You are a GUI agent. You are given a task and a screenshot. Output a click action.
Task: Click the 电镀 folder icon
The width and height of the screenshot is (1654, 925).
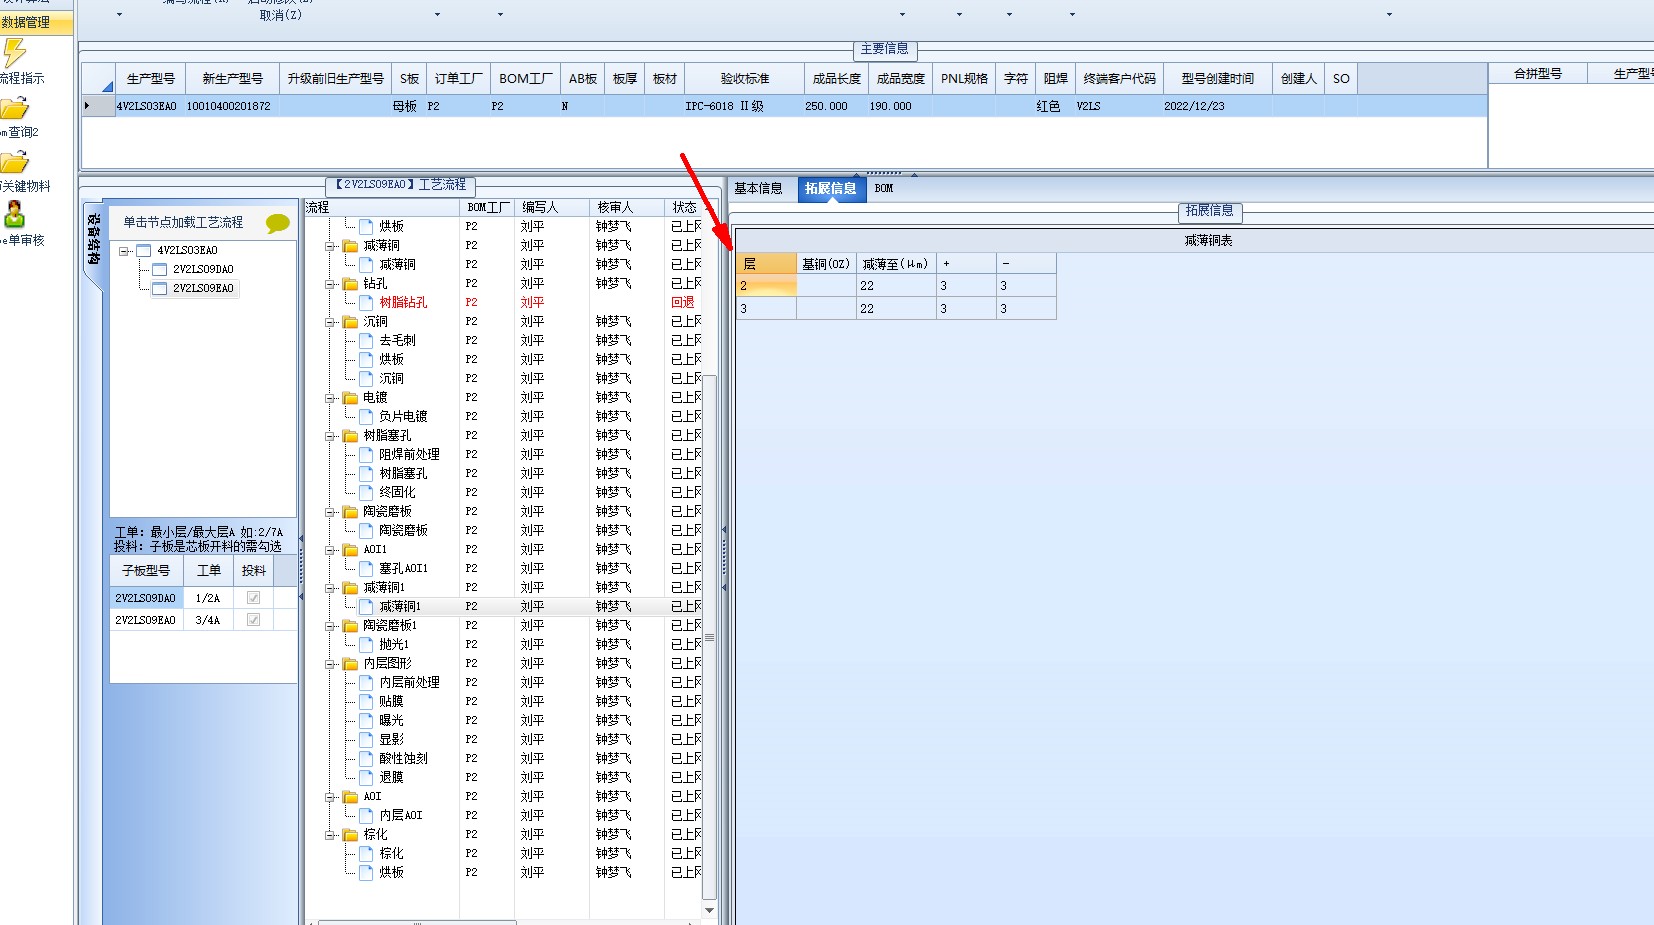click(x=351, y=398)
